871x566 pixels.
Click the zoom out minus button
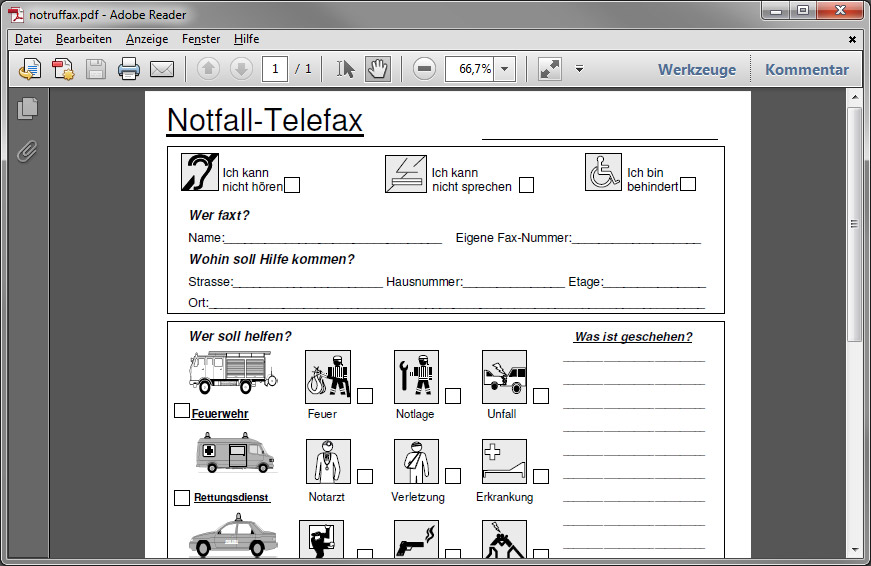click(x=425, y=69)
